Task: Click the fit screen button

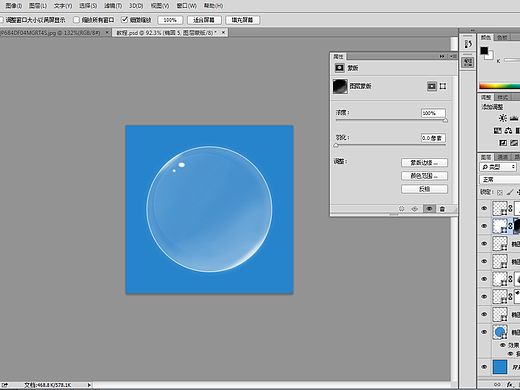Action: tap(204, 20)
